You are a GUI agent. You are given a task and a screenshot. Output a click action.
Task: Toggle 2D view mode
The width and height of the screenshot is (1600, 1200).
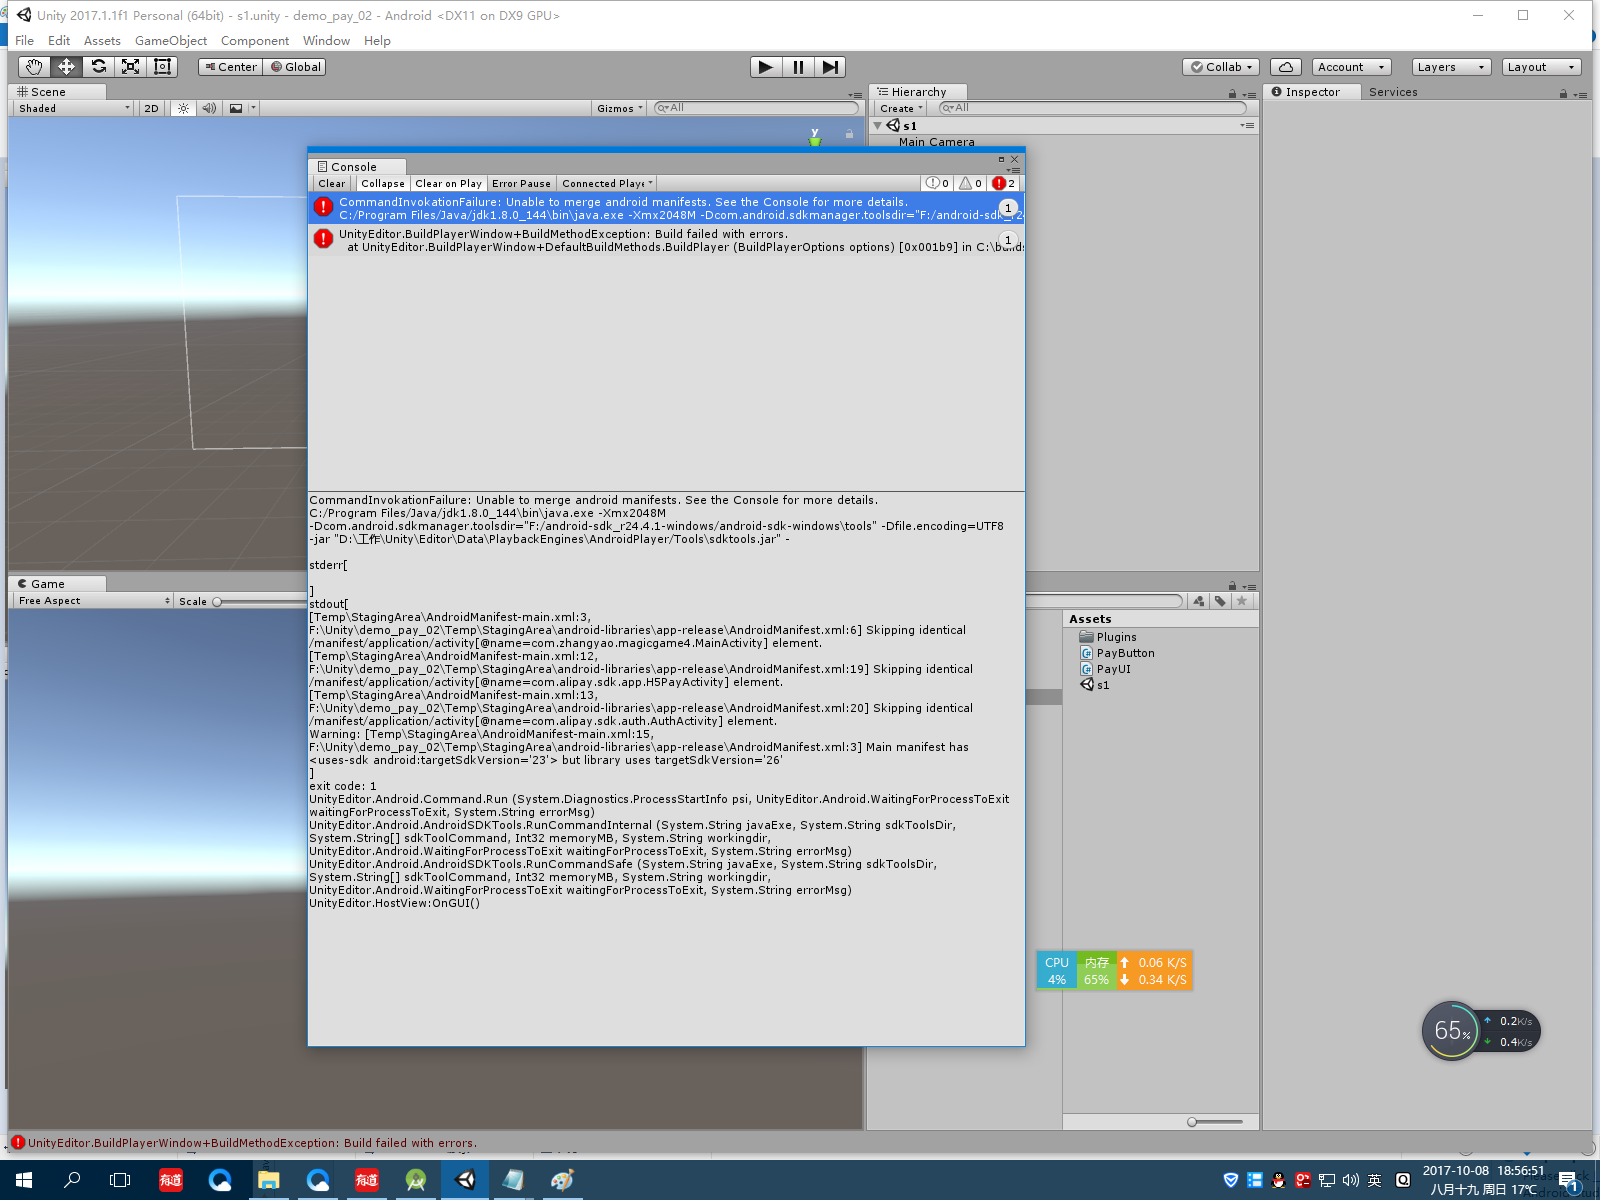151,108
